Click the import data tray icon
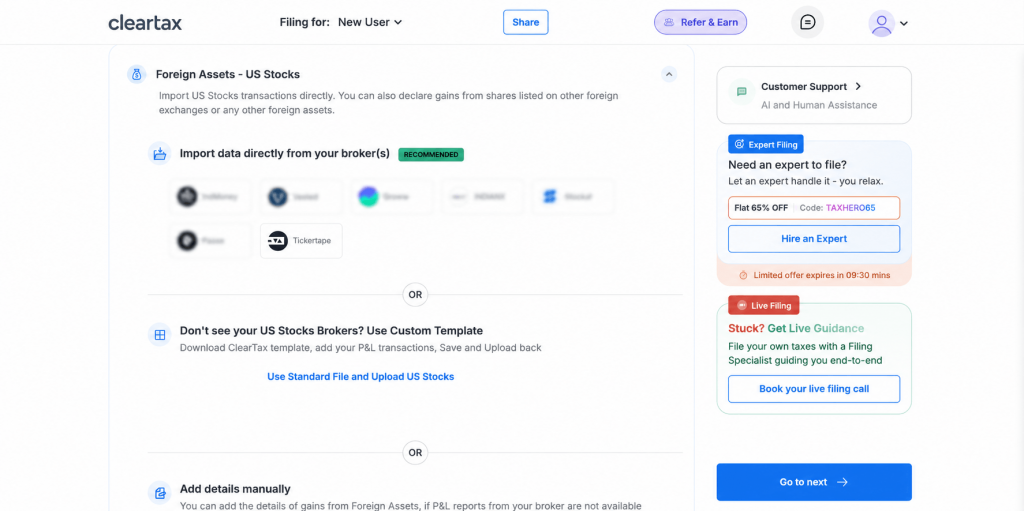This screenshot has height=511, width=1024. [159, 154]
